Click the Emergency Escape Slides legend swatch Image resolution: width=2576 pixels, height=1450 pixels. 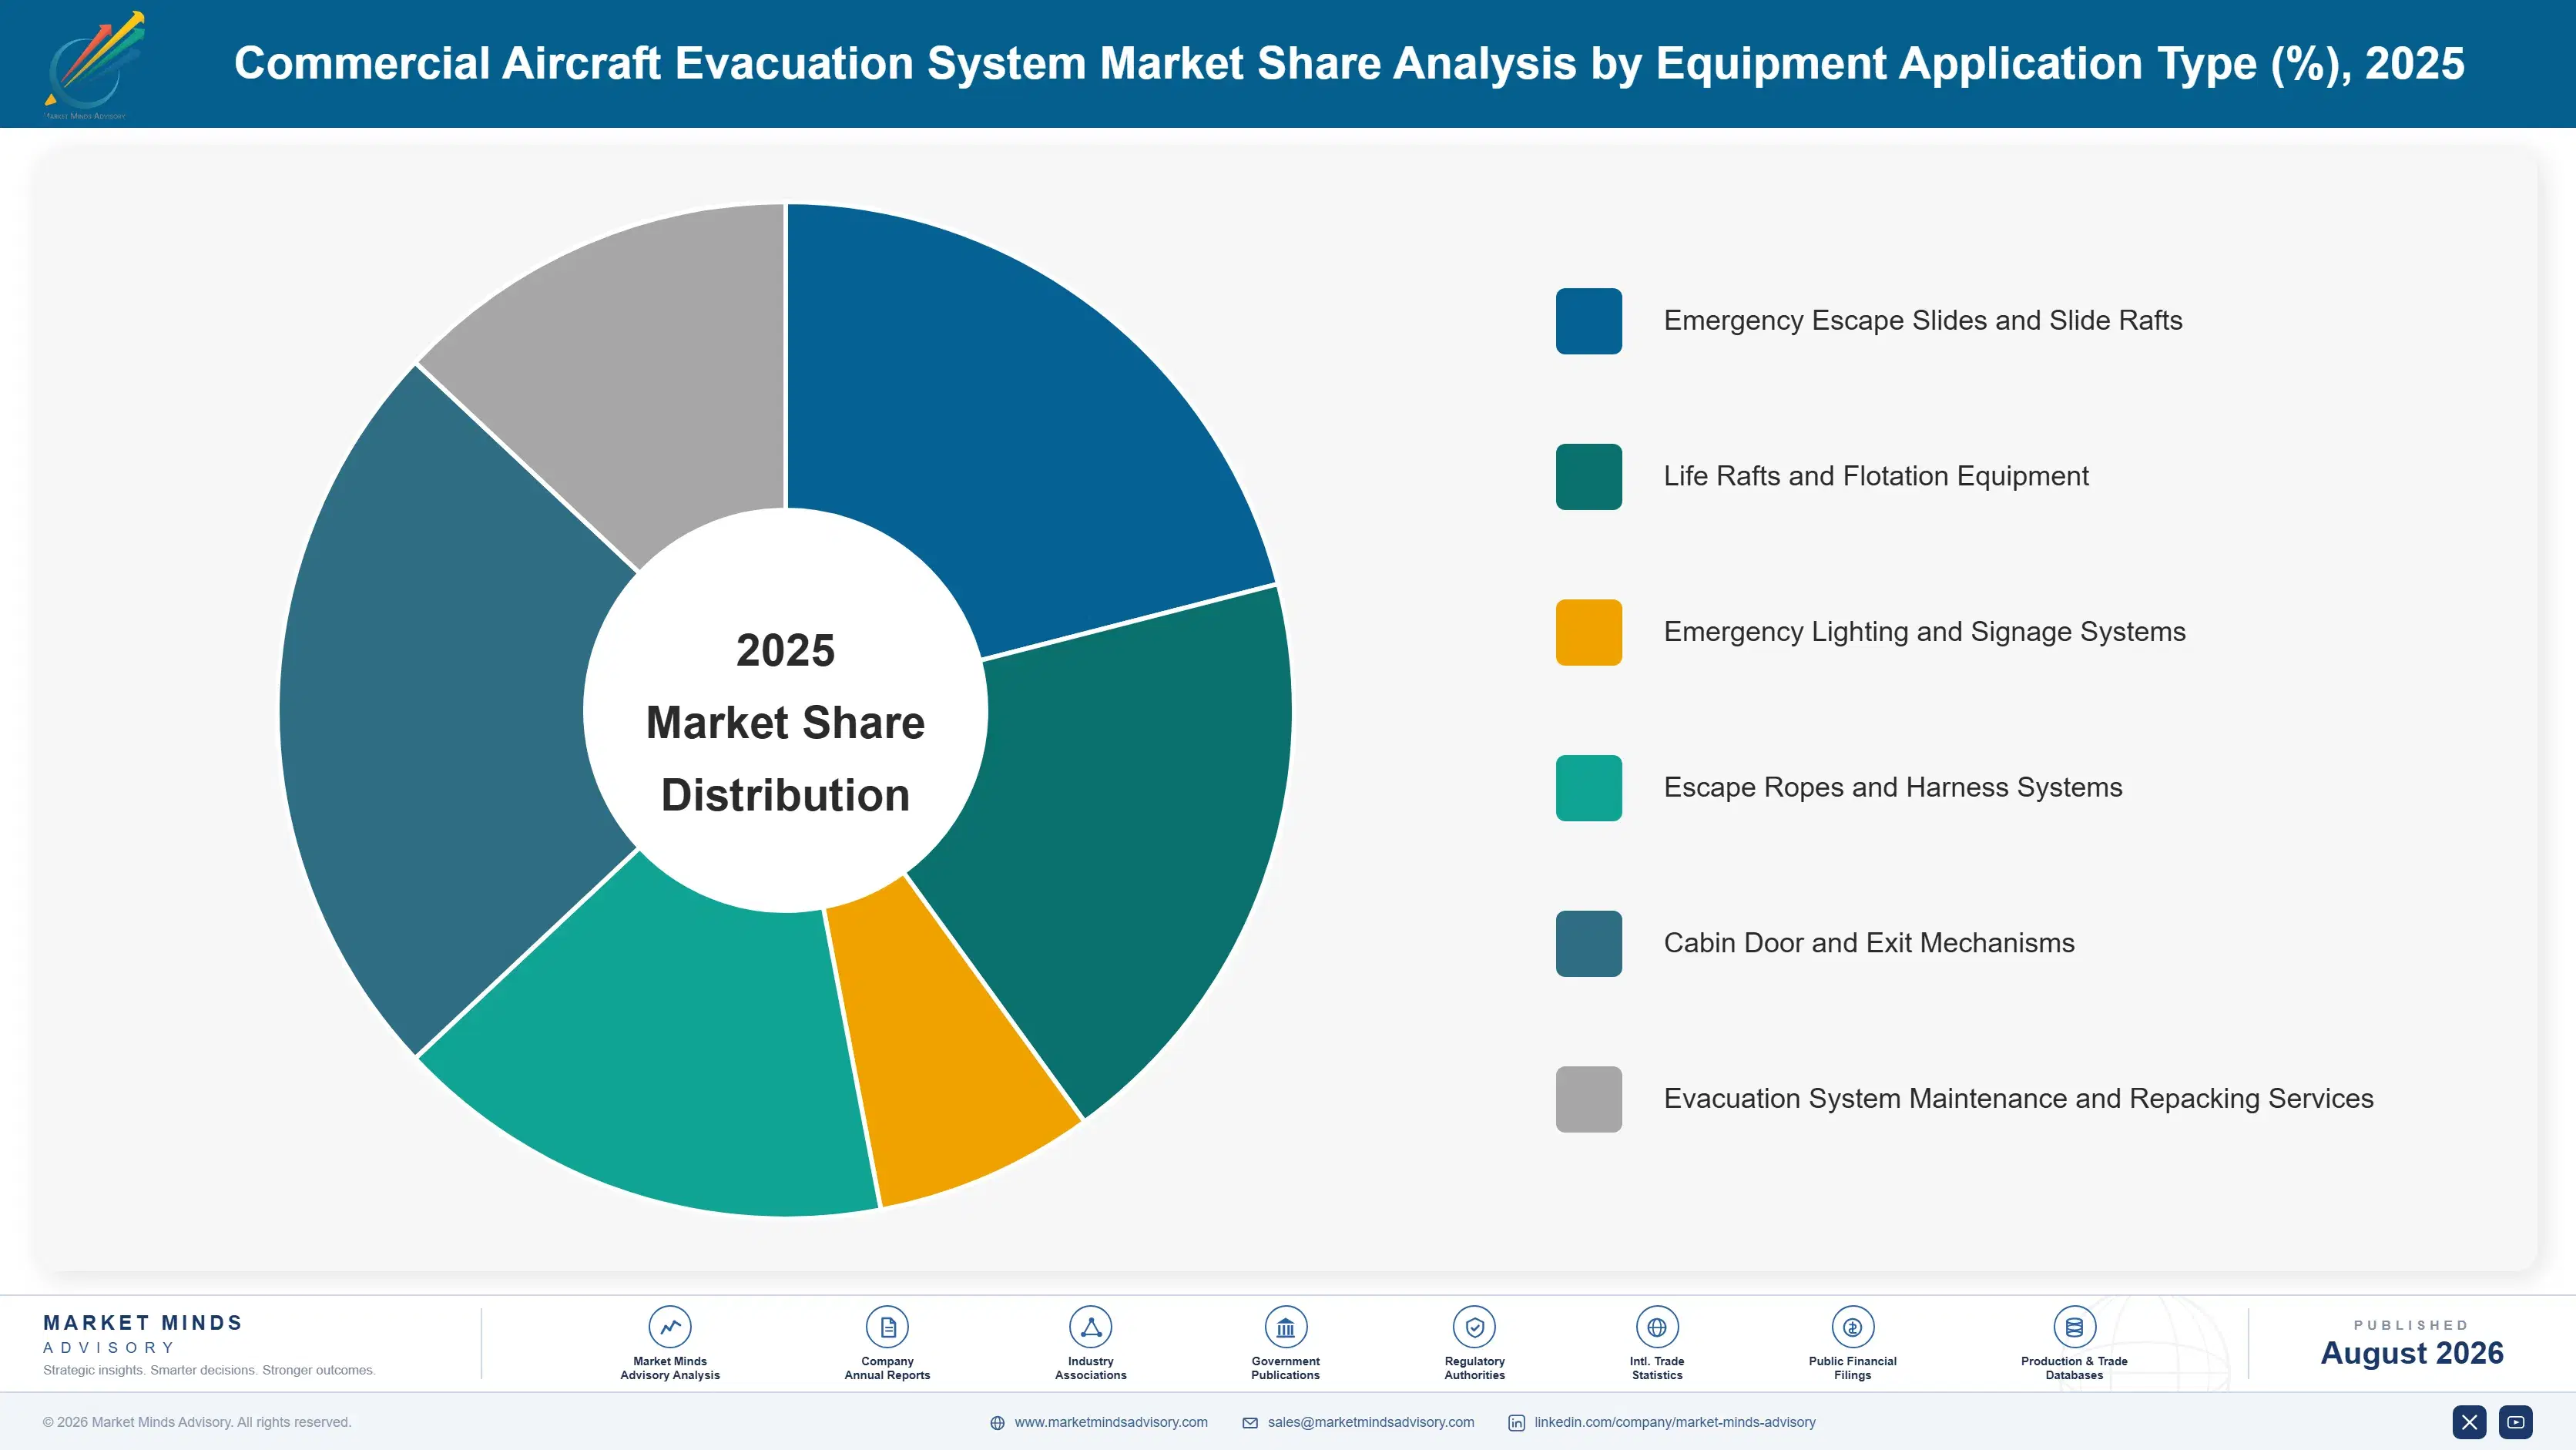pos(1589,321)
